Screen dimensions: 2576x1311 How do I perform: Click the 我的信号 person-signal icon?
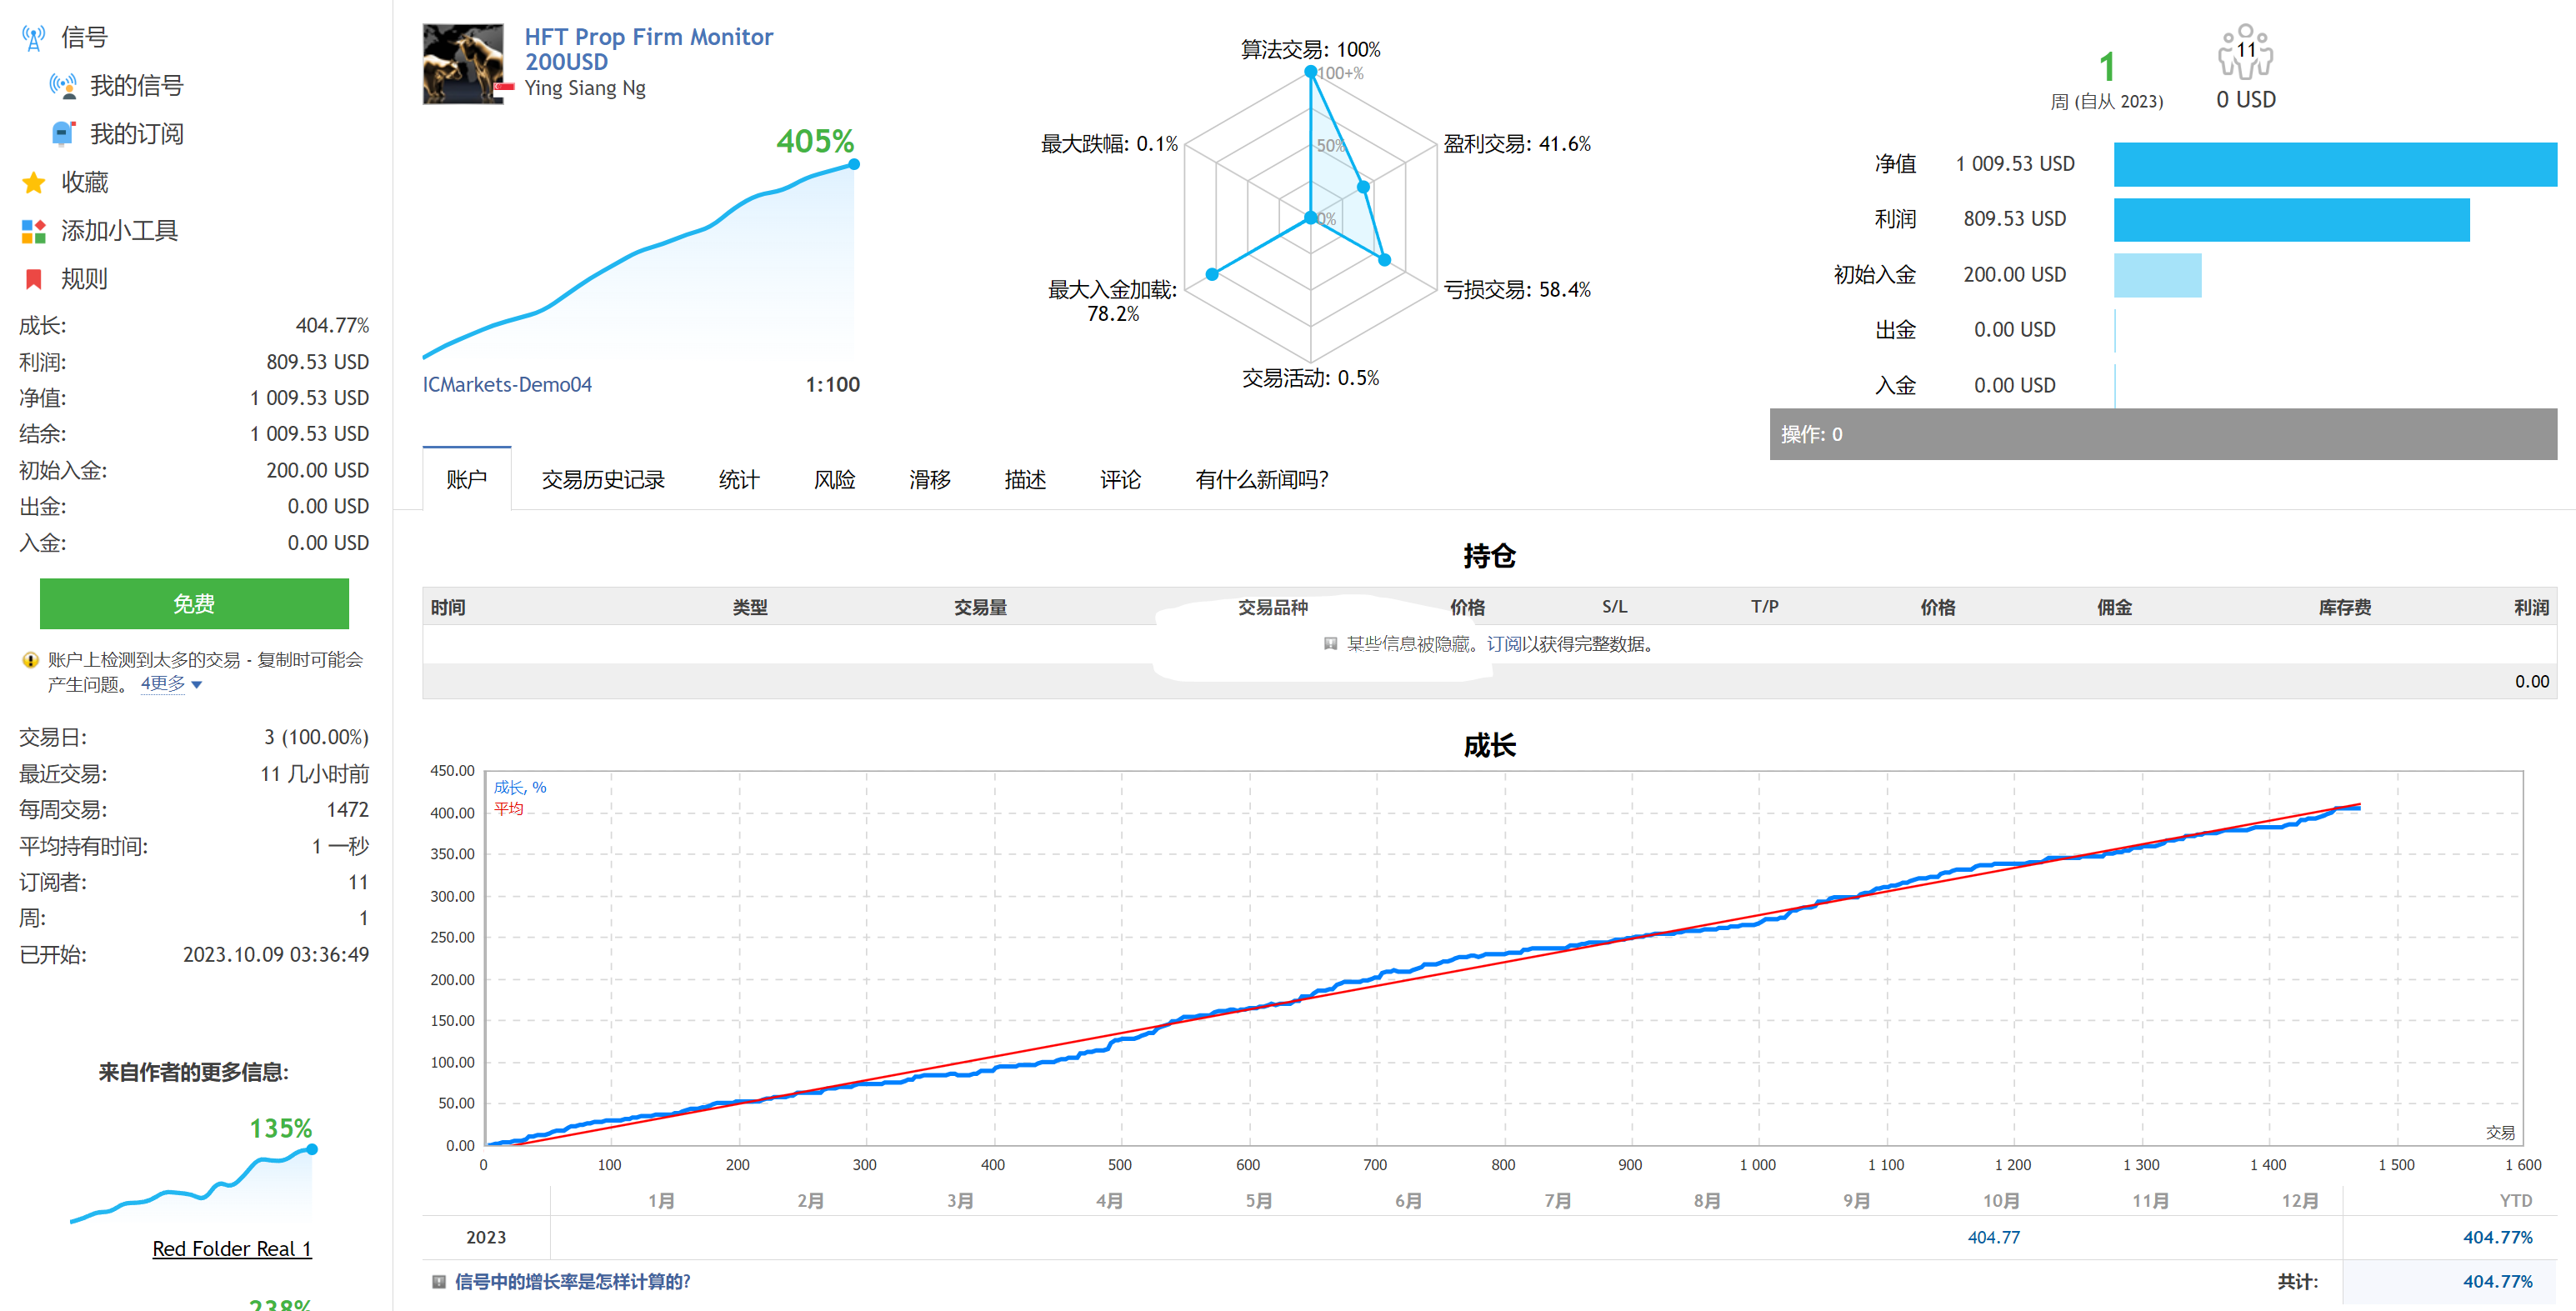(x=63, y=86)
